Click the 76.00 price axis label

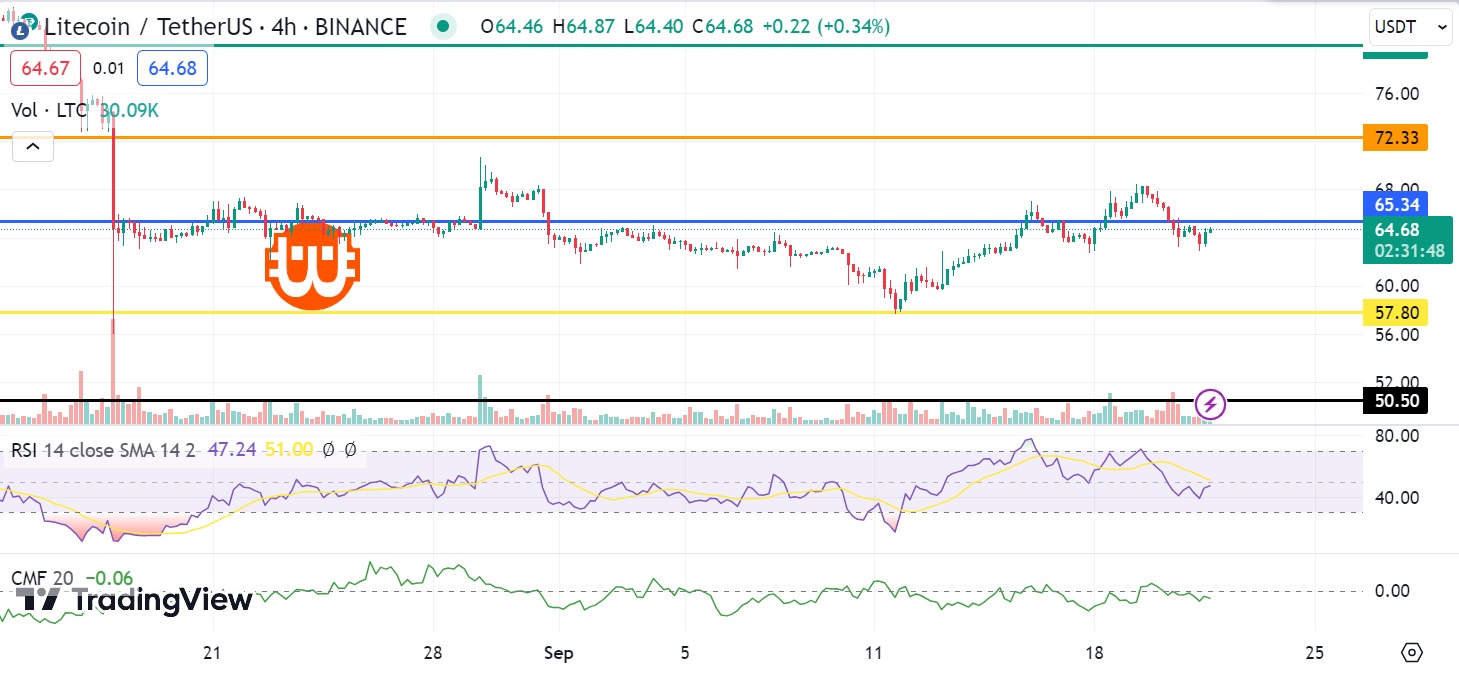pos(1397,94)
